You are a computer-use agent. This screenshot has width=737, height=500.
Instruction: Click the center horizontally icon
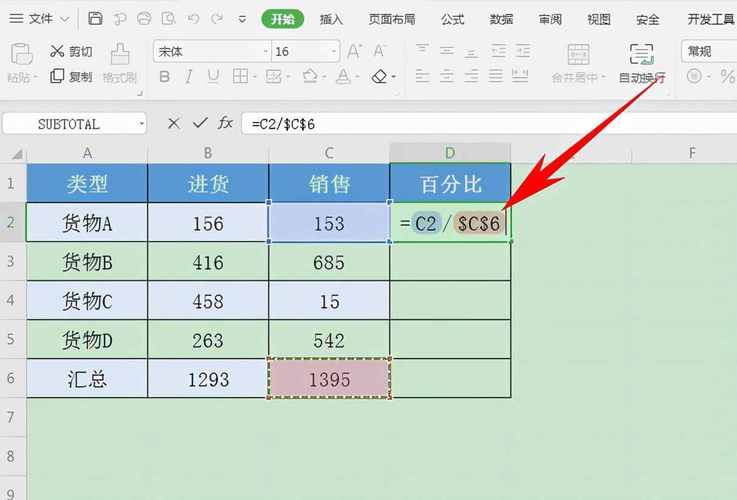point(447,76)
